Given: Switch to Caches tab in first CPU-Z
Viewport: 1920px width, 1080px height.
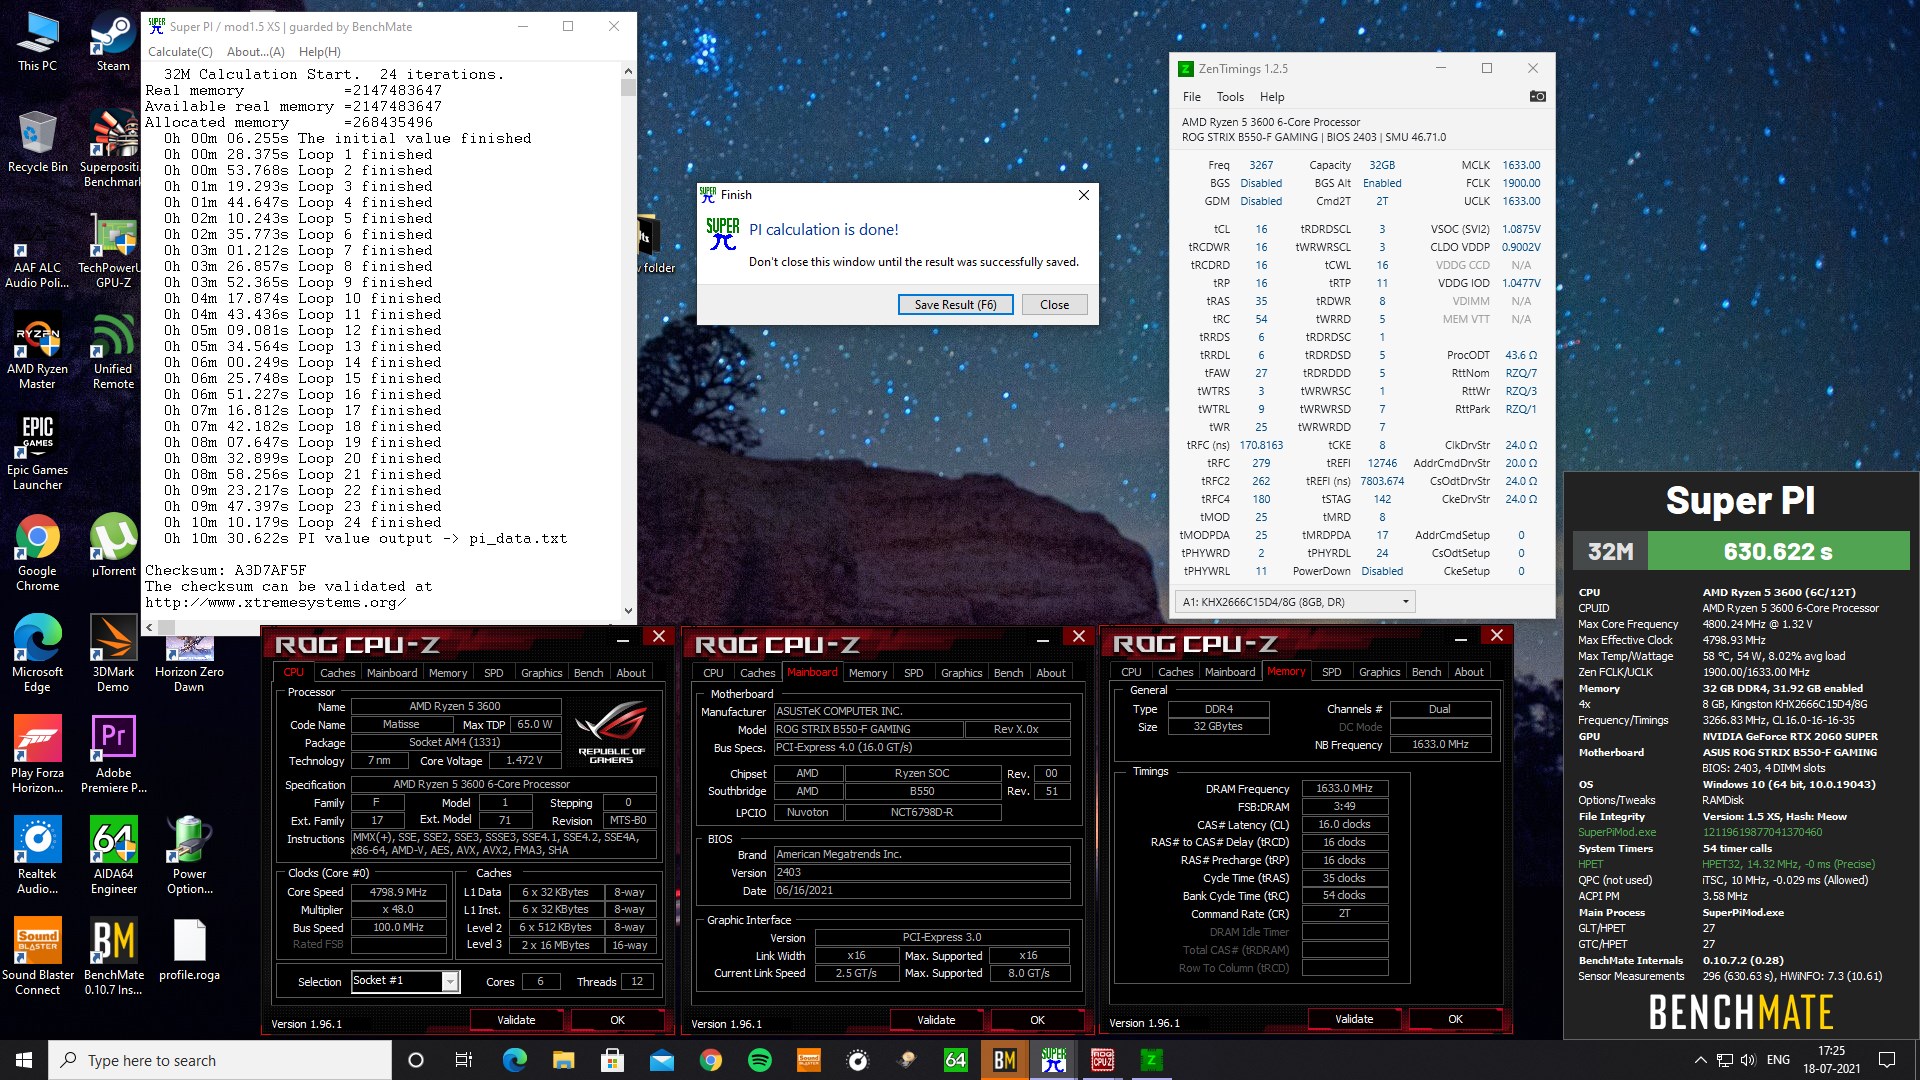Looking at the screenshot, I should click(337, 673).
